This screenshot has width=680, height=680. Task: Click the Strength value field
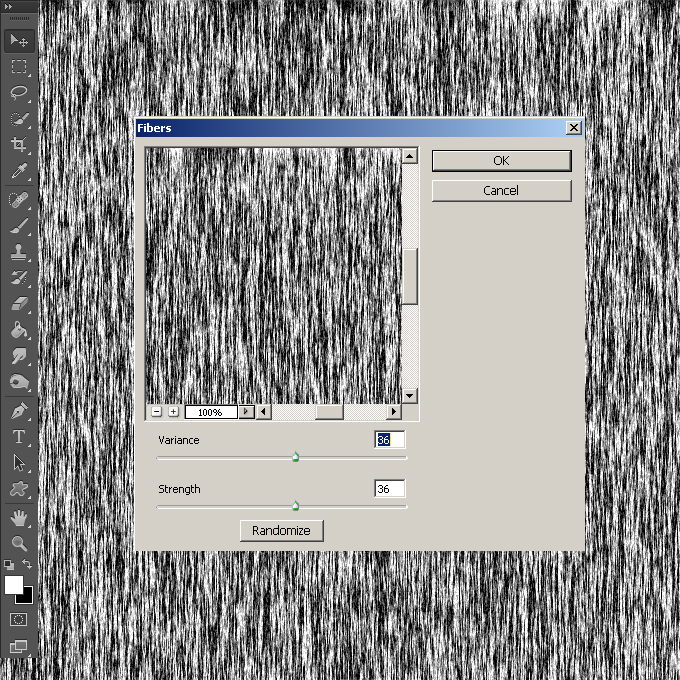389,489
